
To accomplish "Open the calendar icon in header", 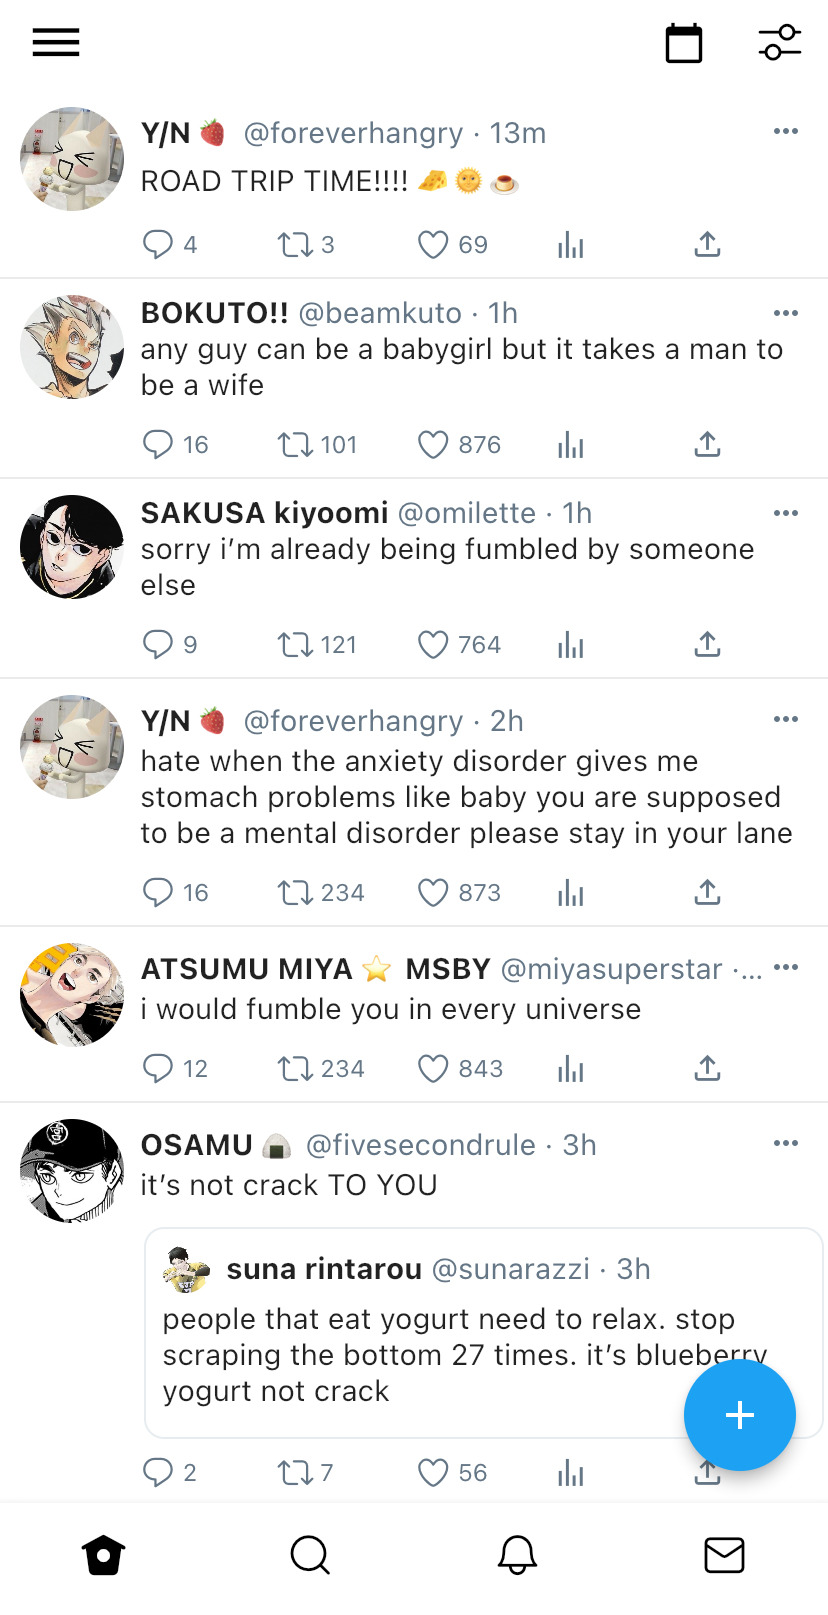I will [x=684, y=44].
